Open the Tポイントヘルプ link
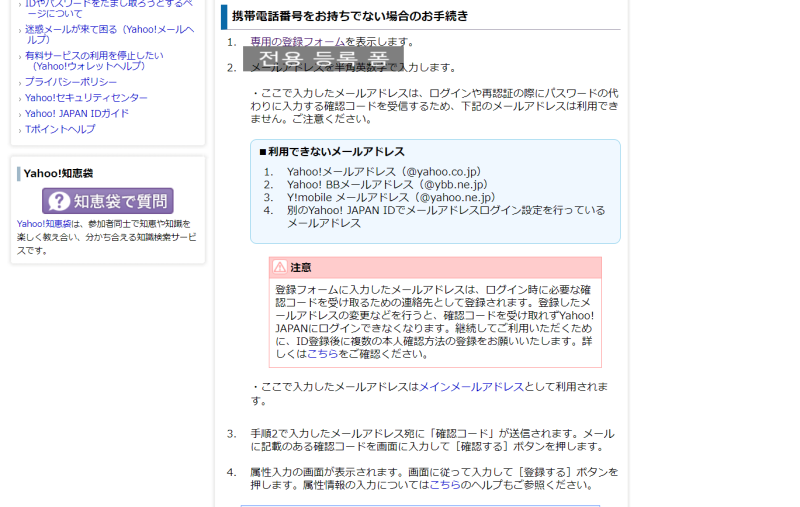800x507 pixels. 60,129
